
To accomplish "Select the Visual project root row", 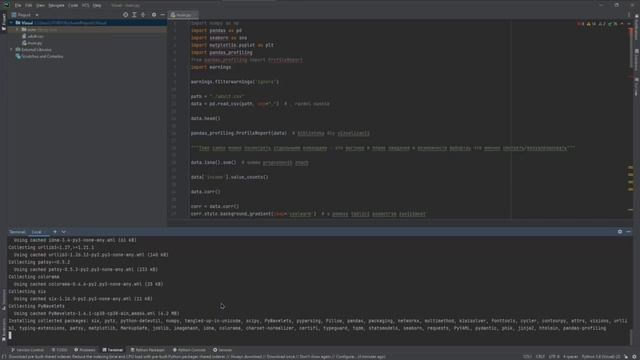I will click(87, 23).
